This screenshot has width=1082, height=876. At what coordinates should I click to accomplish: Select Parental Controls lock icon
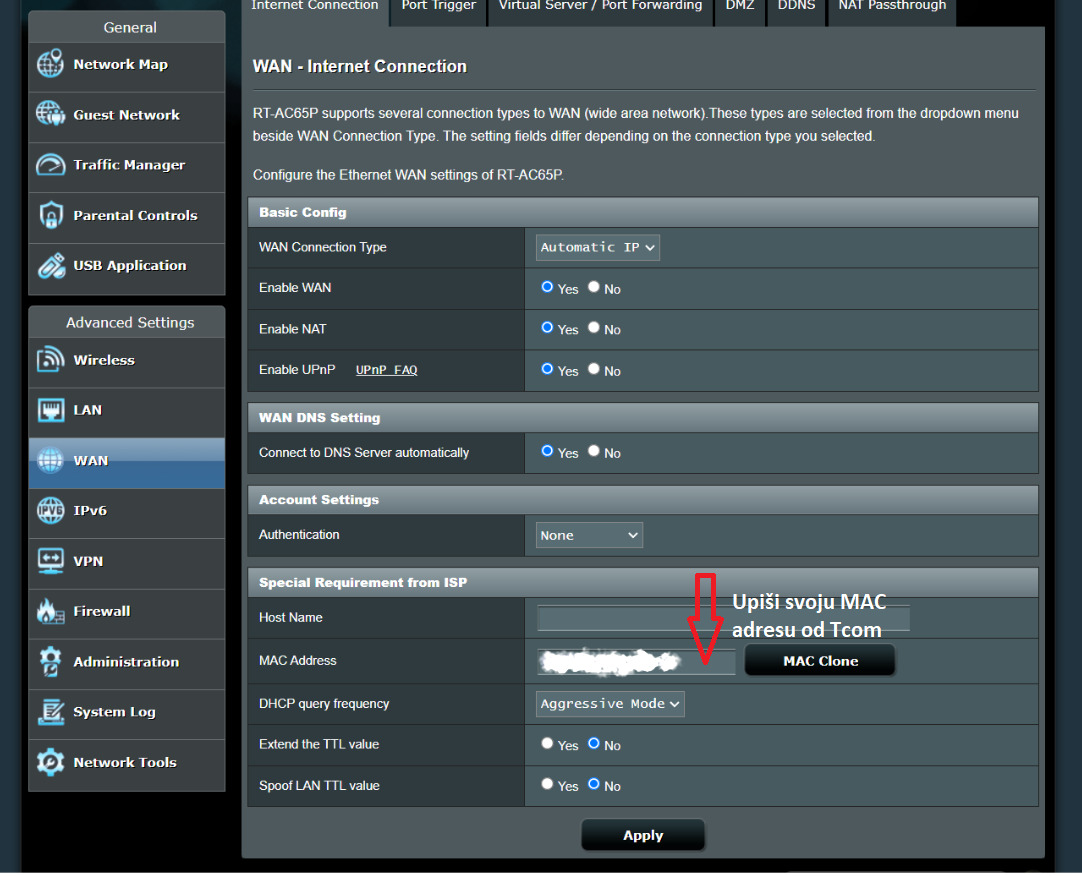[50, 215]
